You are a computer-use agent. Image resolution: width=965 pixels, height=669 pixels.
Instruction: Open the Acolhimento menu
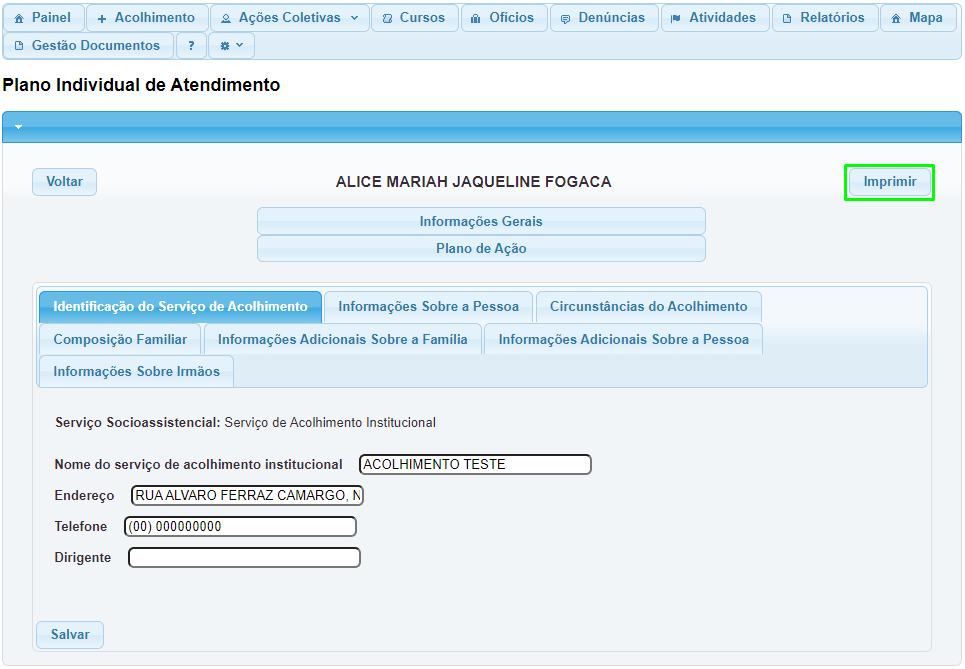pos(147,18)
